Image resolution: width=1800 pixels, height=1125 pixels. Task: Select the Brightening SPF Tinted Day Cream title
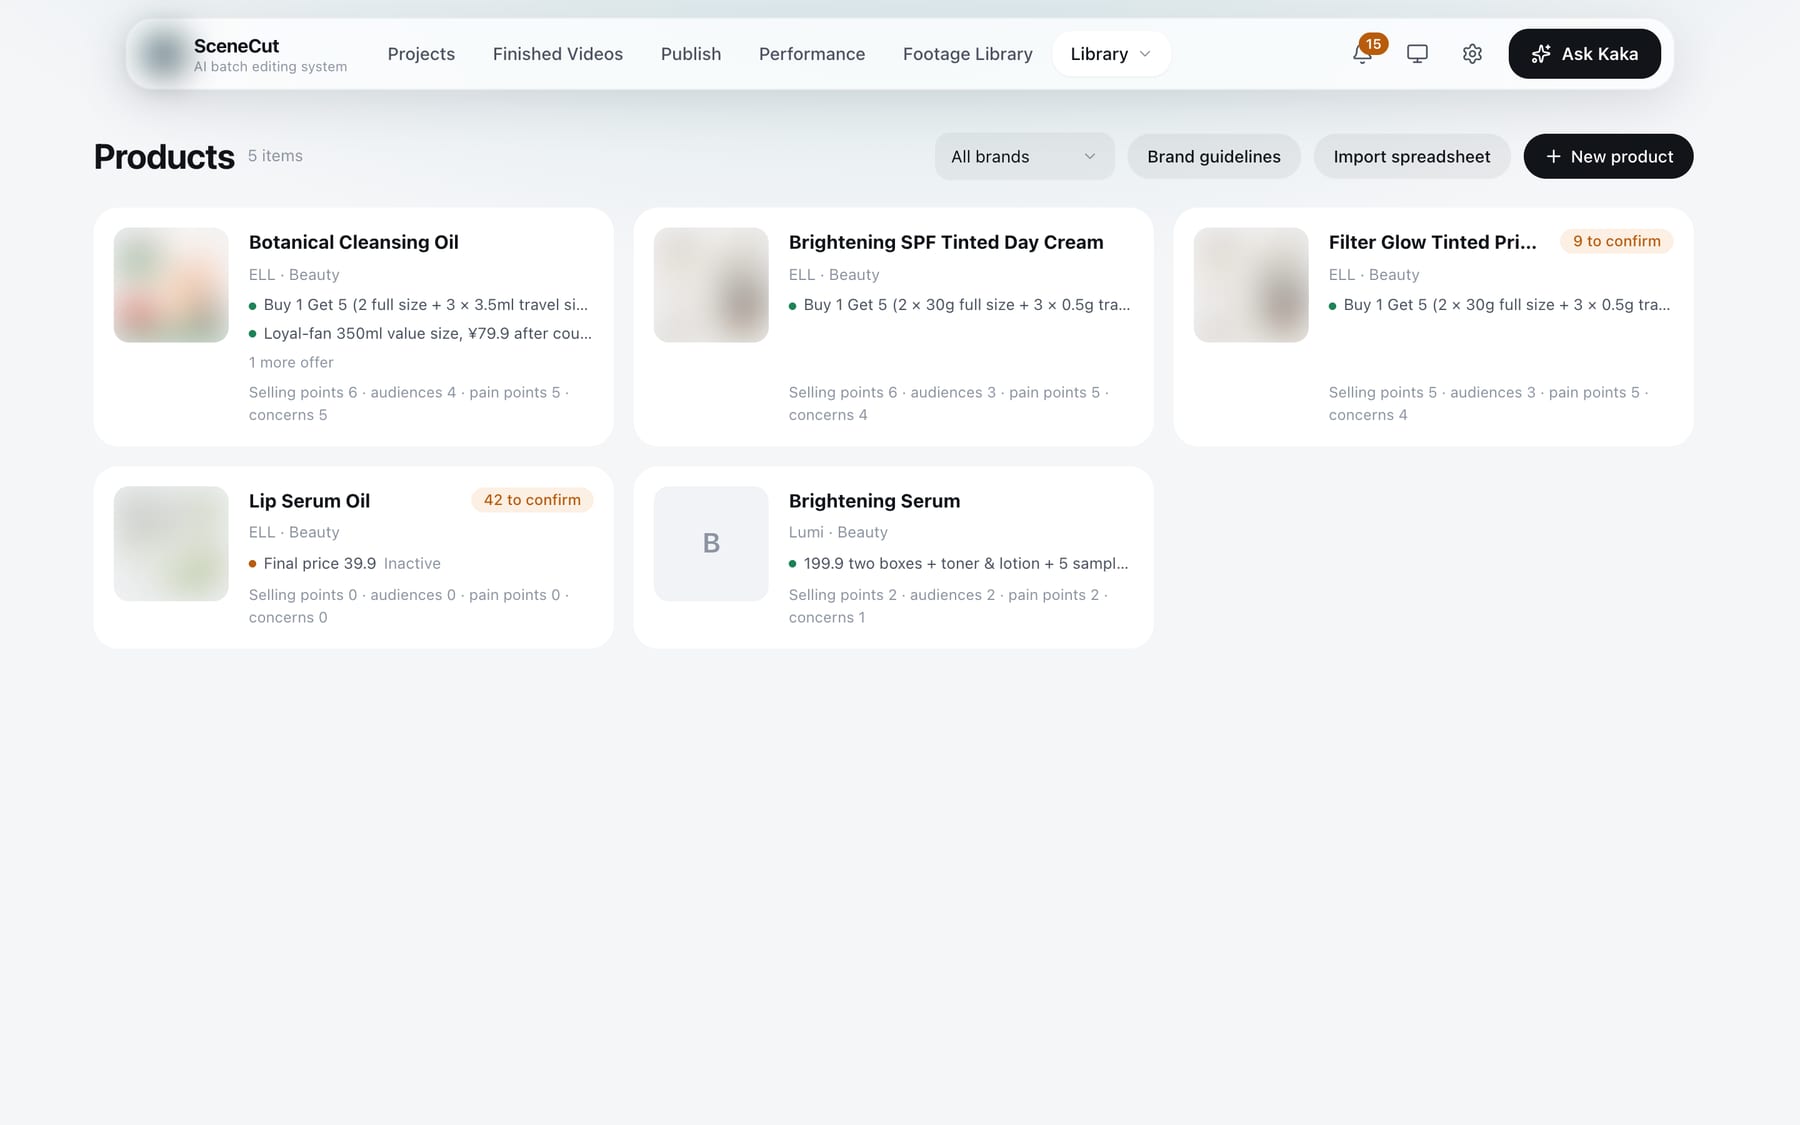(946, 242)
